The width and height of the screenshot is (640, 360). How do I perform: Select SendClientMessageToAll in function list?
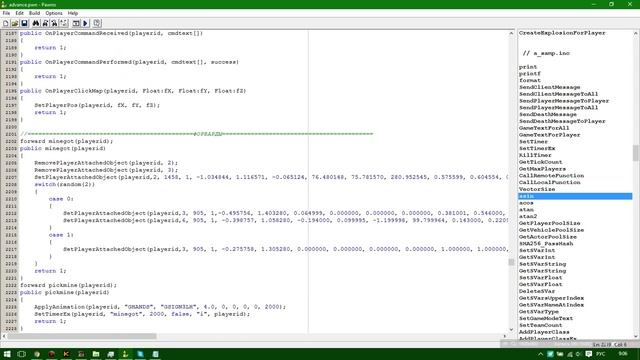coord(558,94)
